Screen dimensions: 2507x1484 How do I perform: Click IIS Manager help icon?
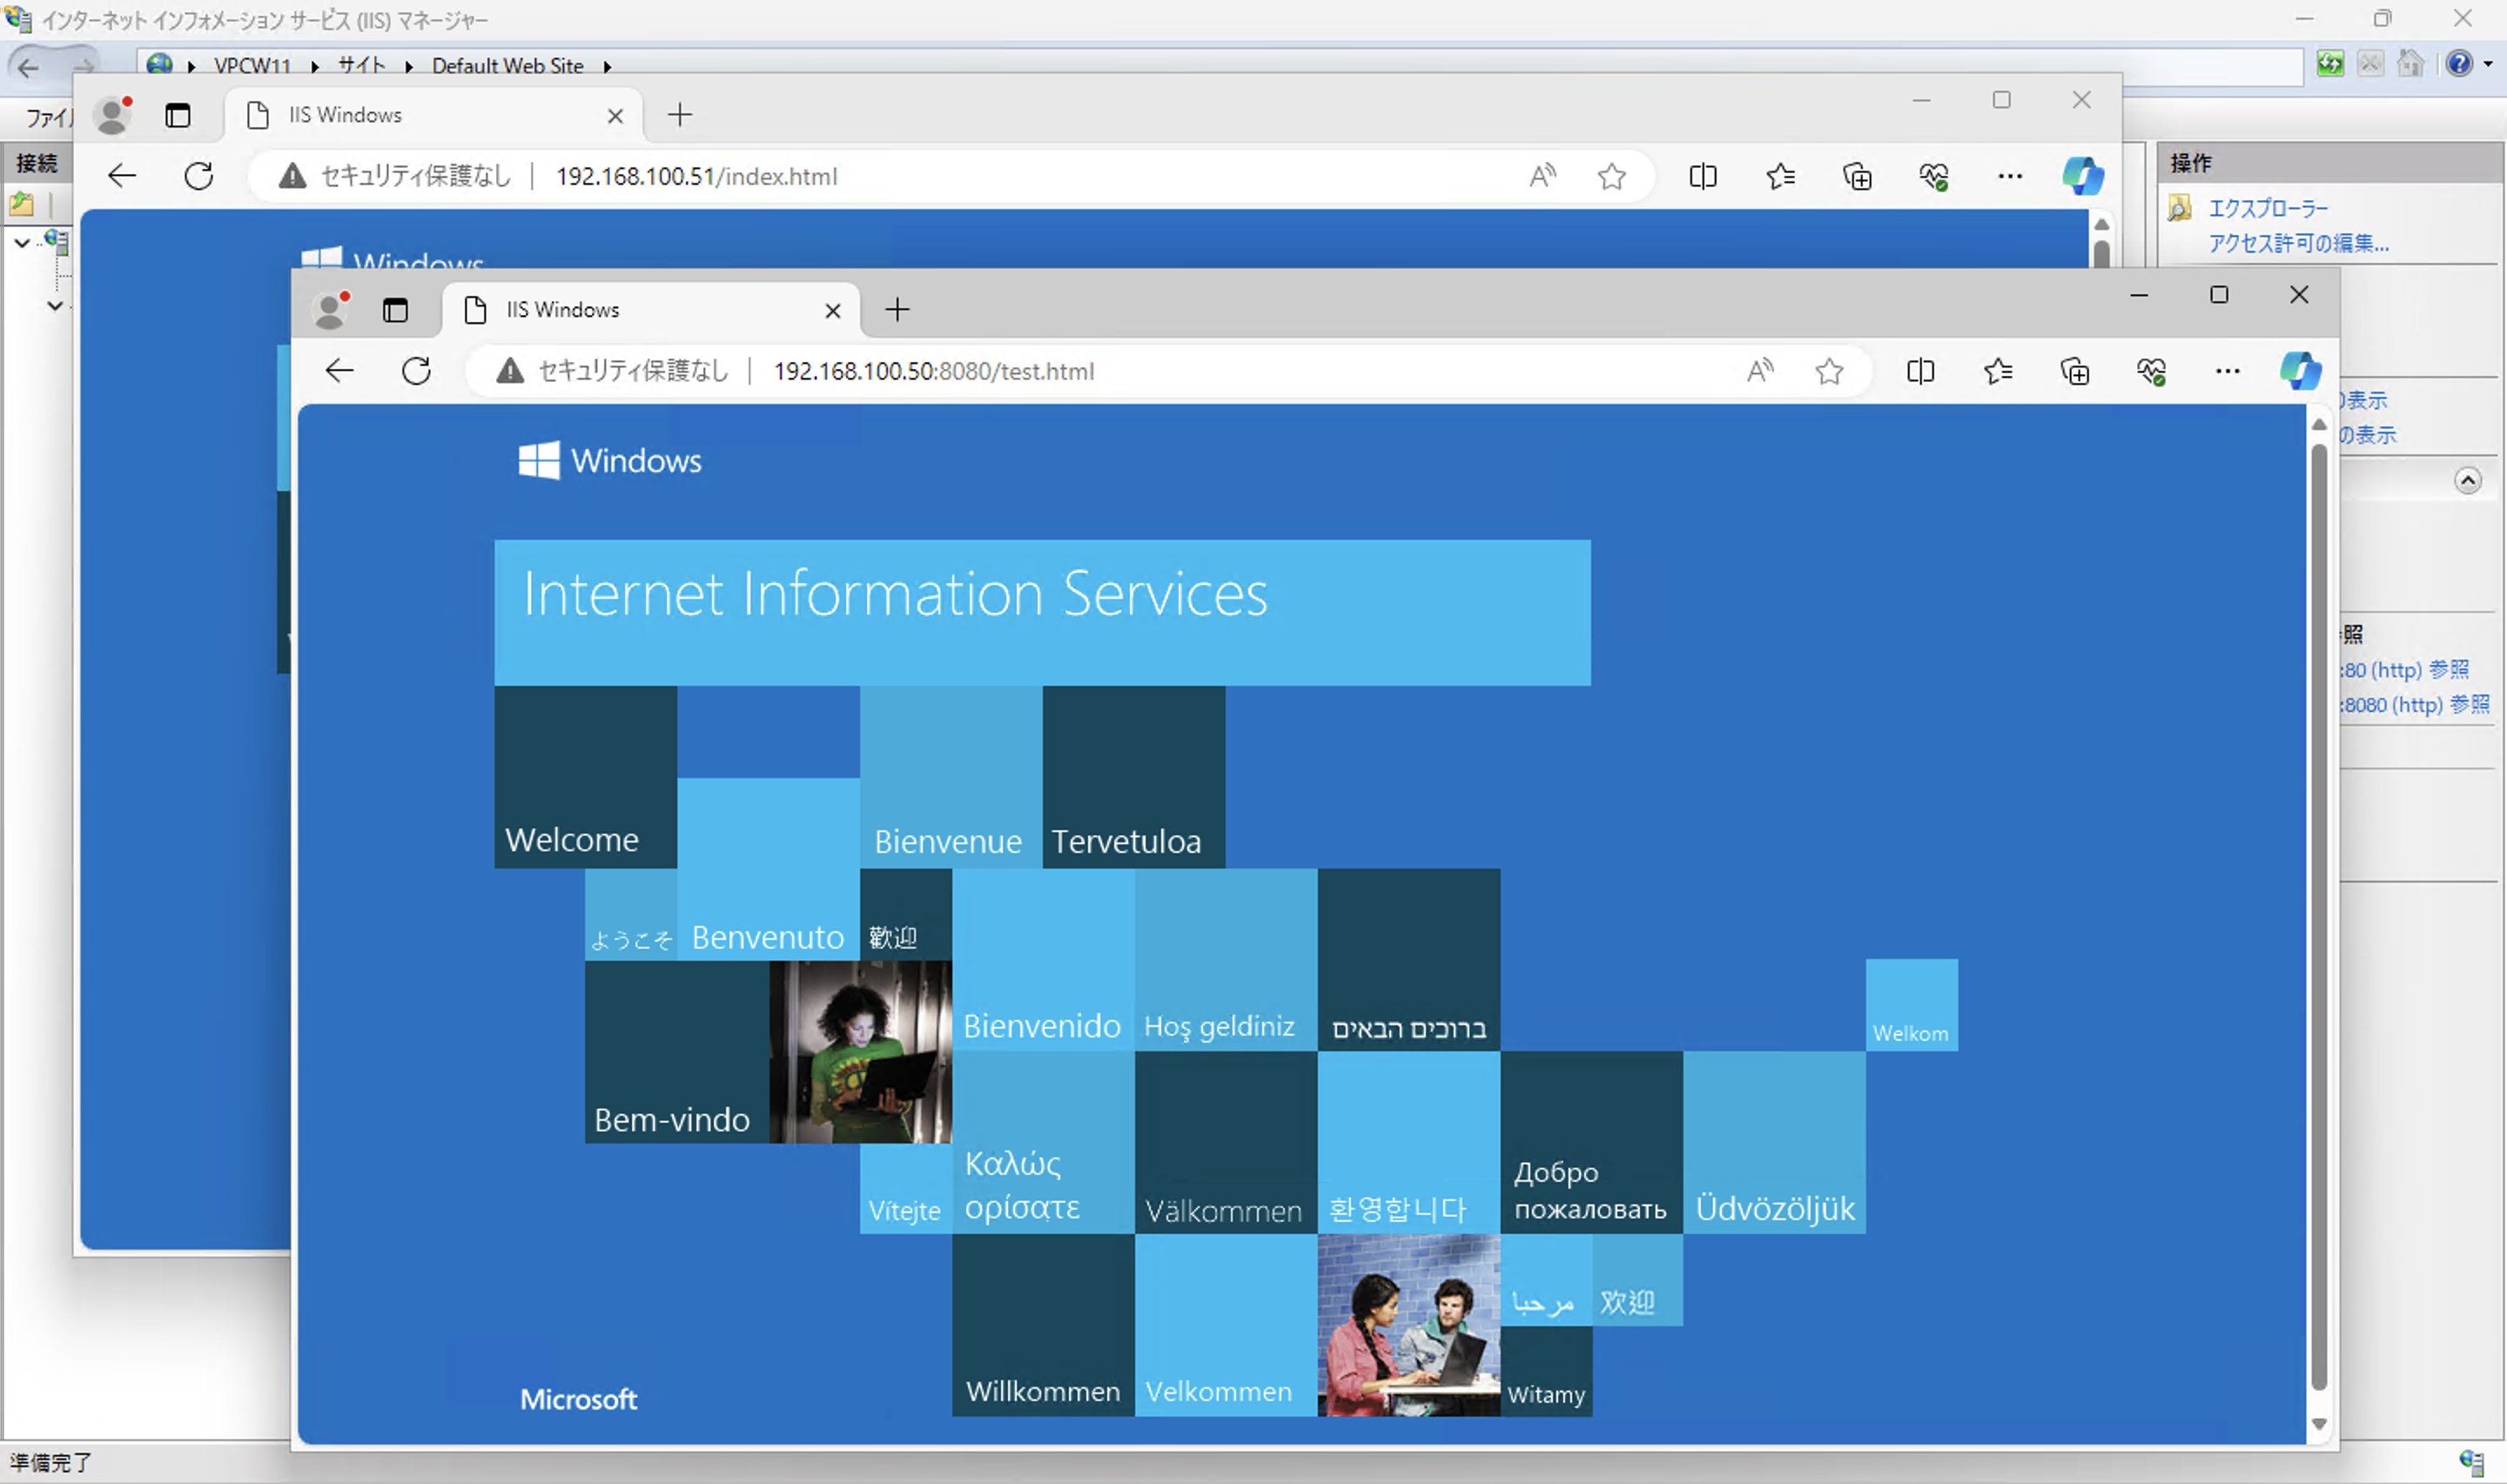point(2459,64)
